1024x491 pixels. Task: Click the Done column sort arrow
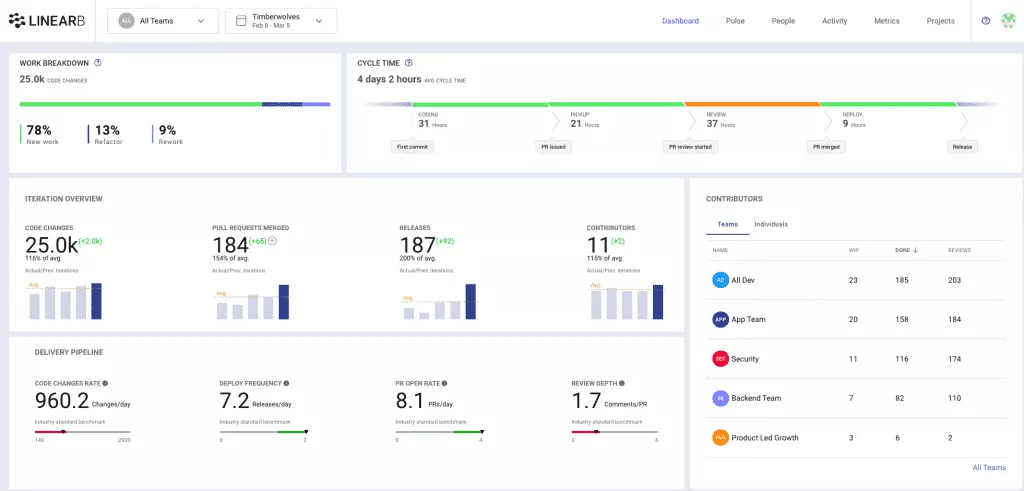[x=915, y=250]
